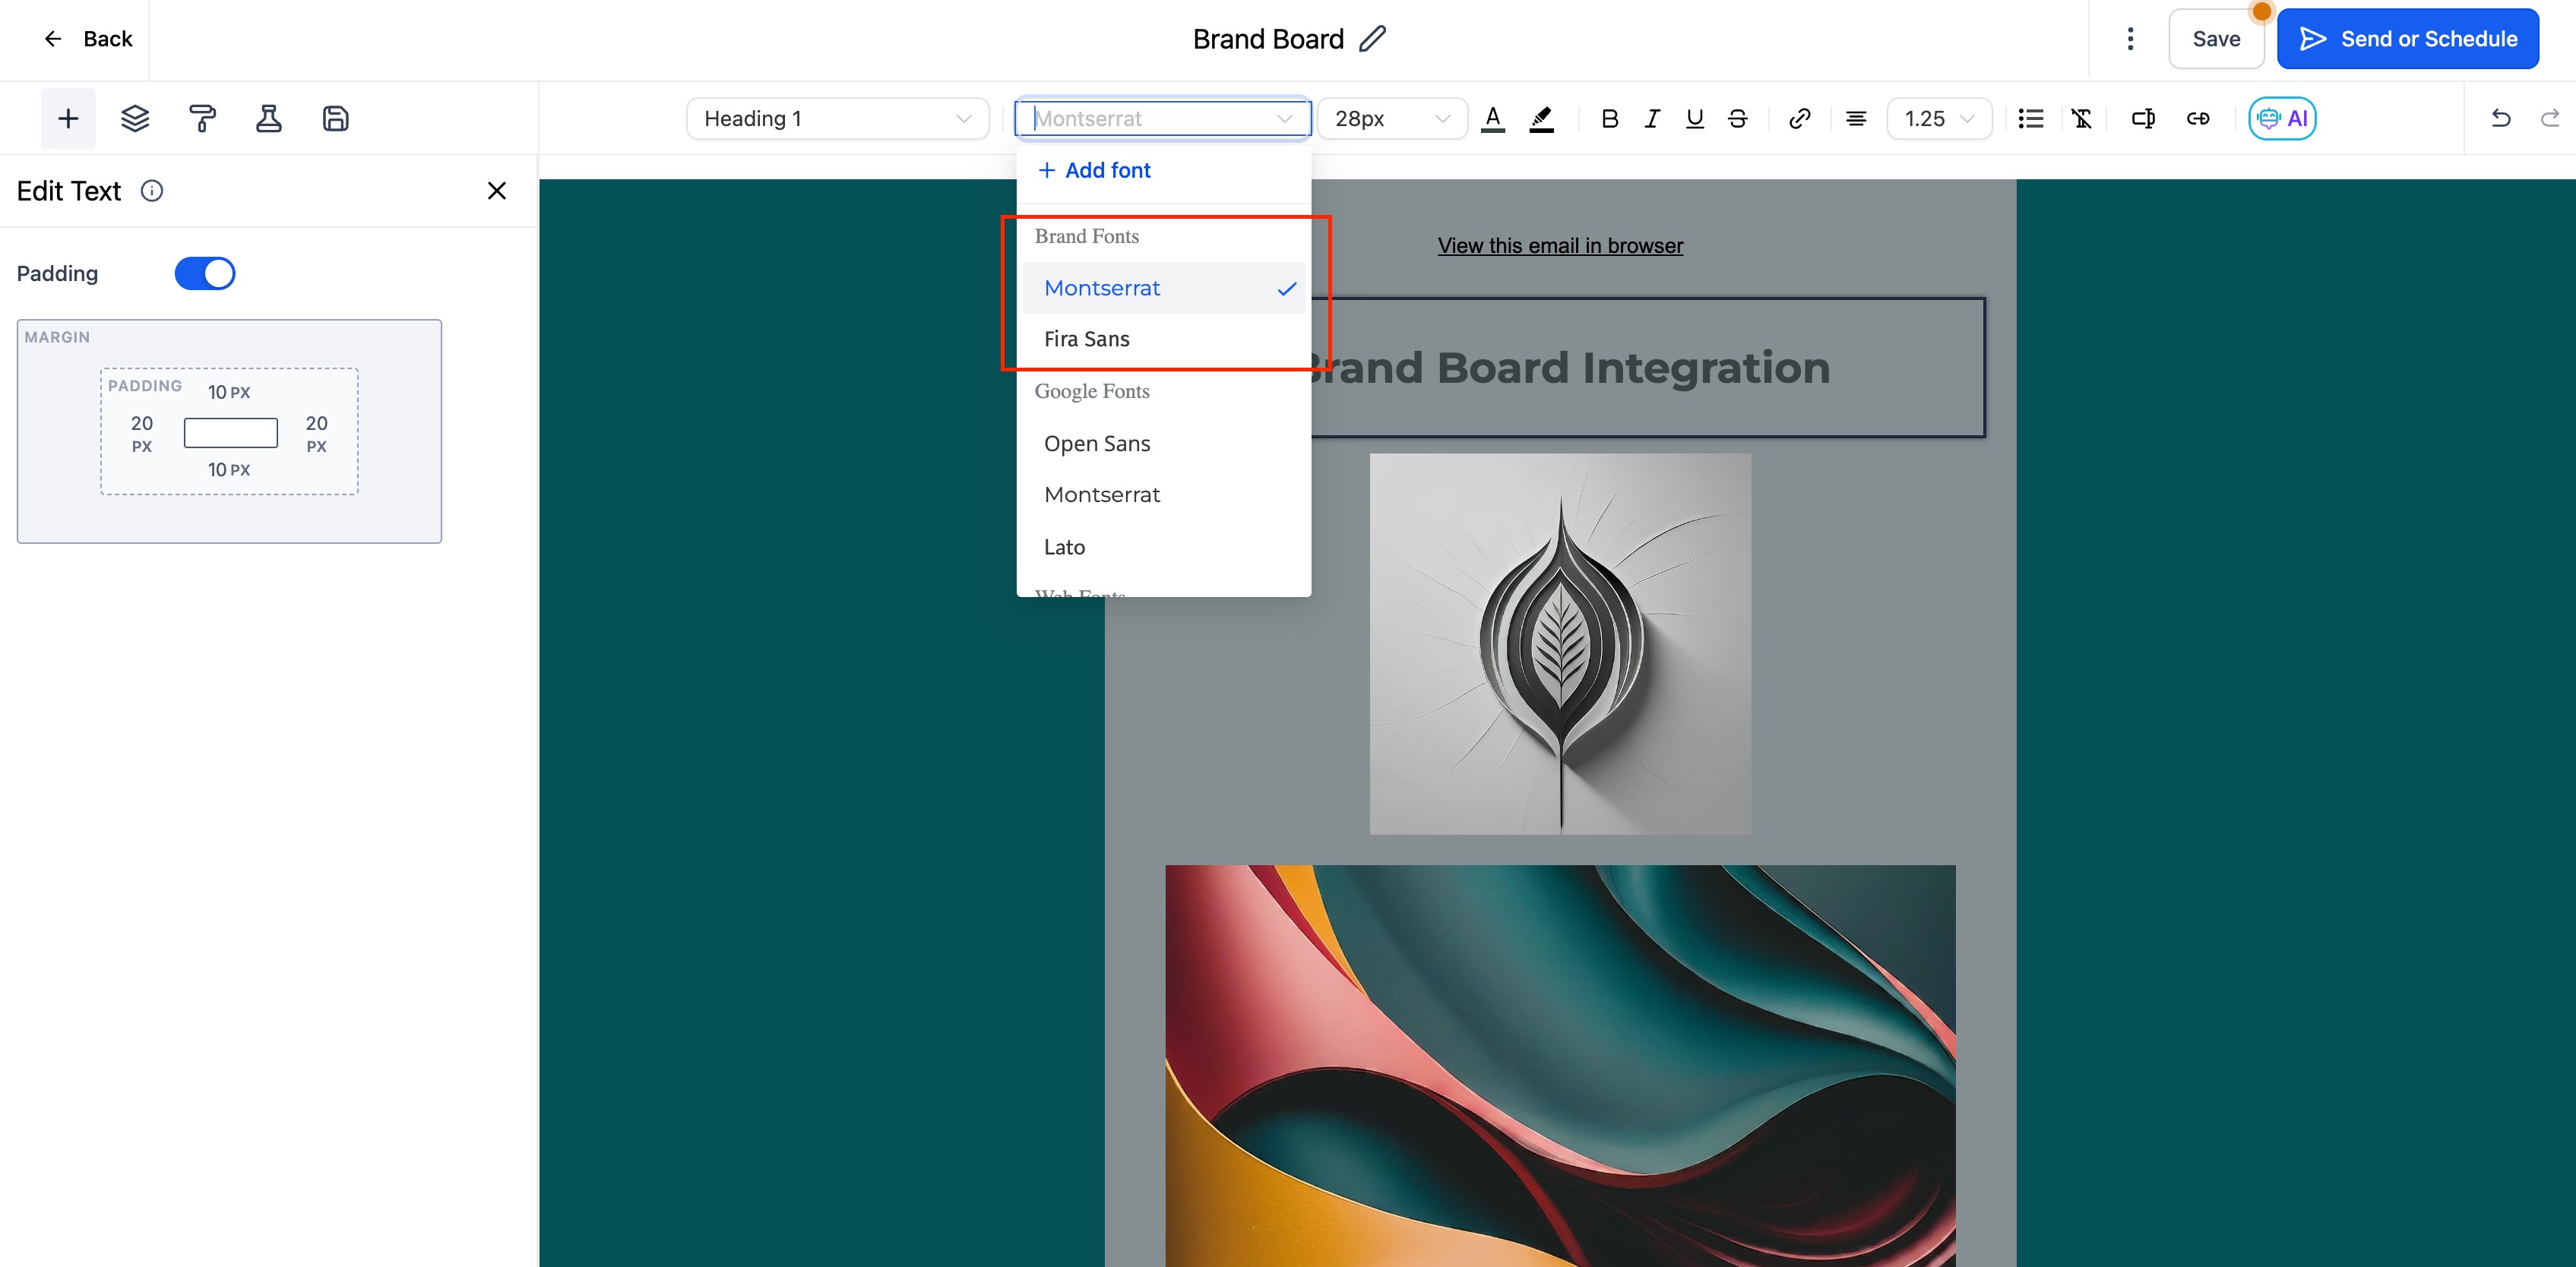Click View this email in browser

[x=1559, y=245]
